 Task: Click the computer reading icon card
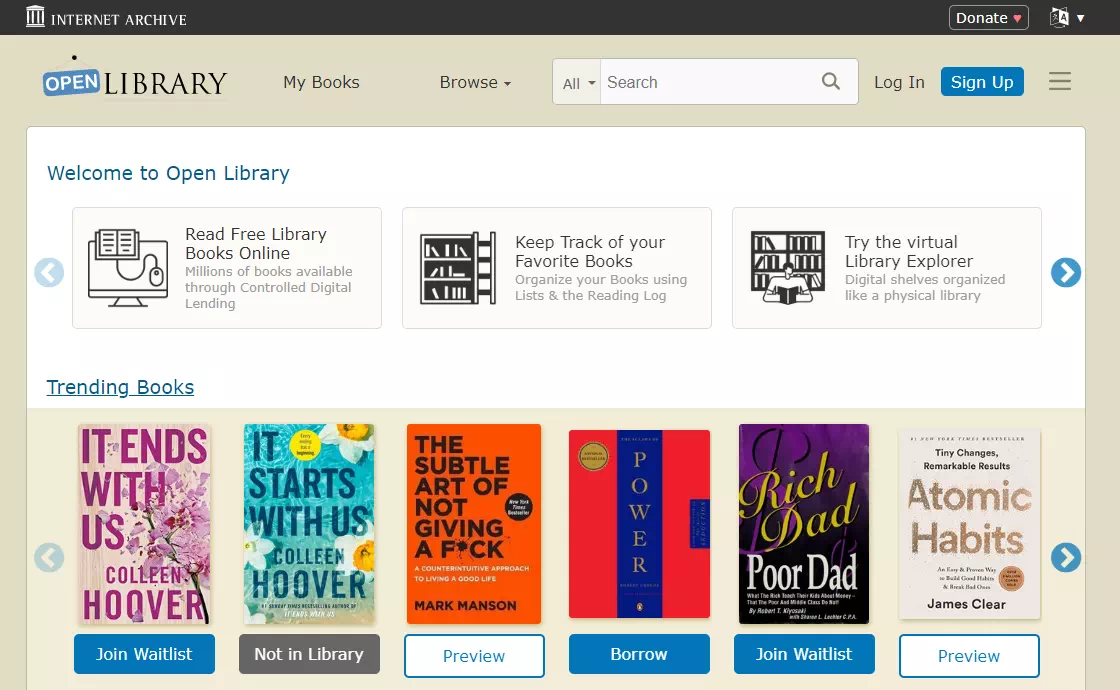(x=128, y=268)
